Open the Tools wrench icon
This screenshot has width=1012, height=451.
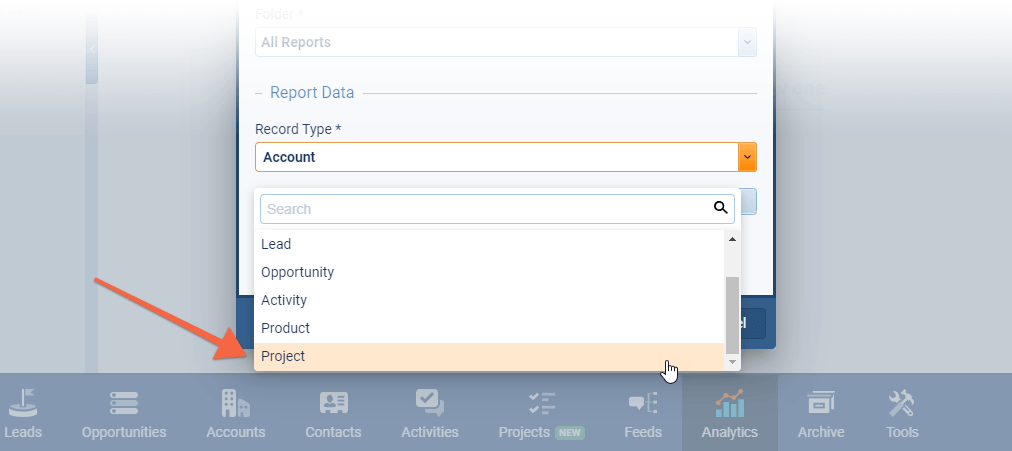(x=901, y=404)
